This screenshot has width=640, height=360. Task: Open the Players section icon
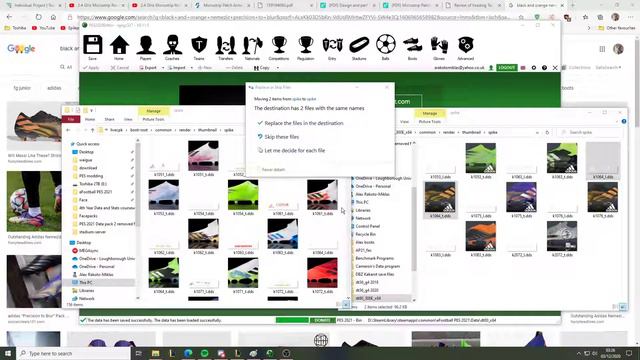(x=146, y=44)
